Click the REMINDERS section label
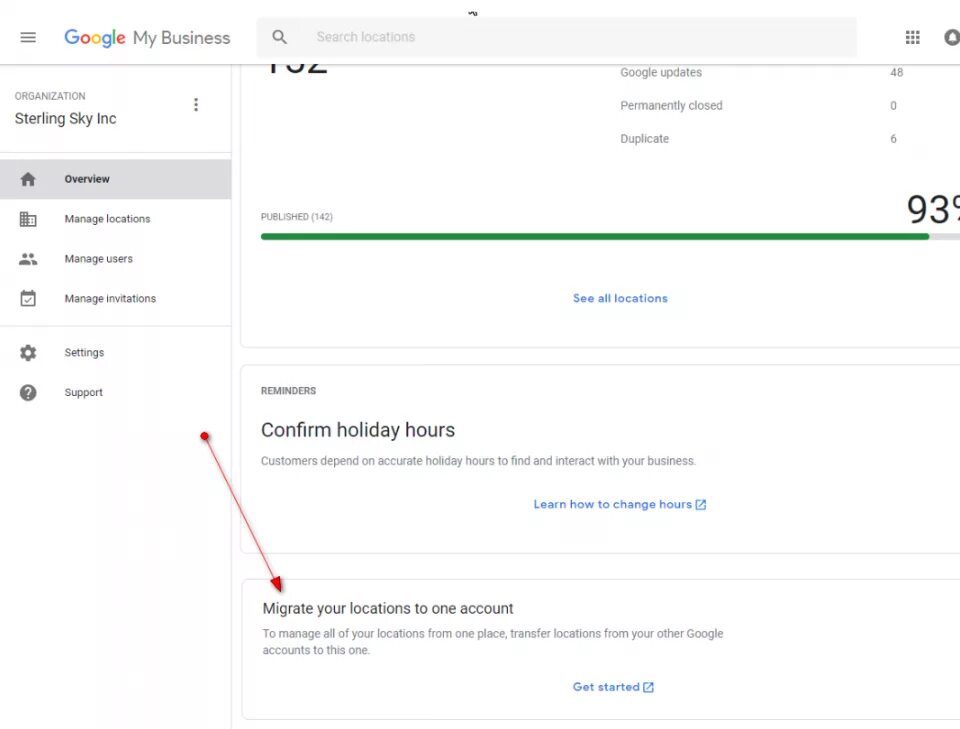 (288, 391)
